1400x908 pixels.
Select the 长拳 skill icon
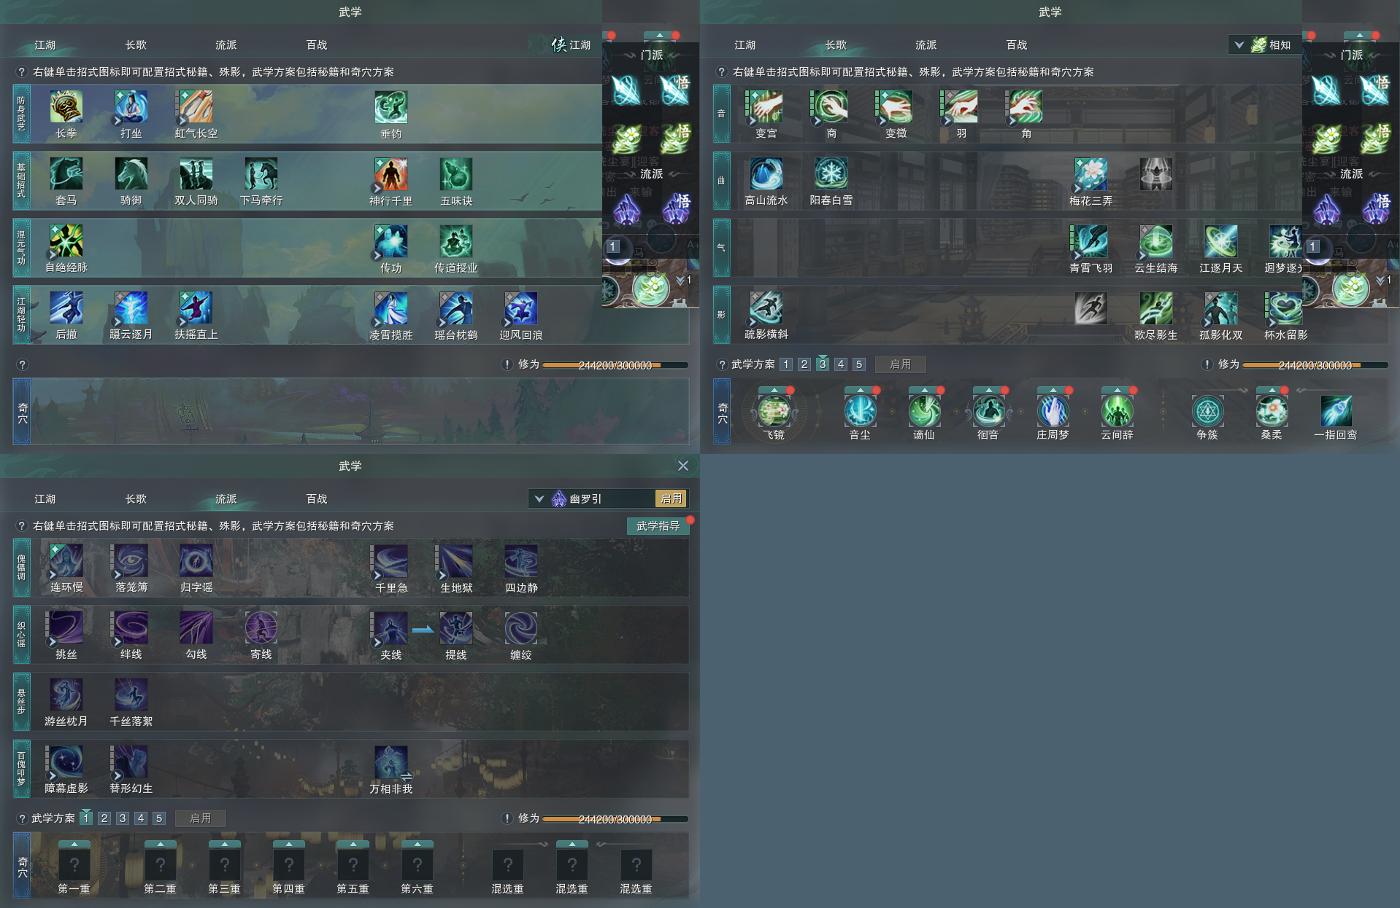pos(66,107)
